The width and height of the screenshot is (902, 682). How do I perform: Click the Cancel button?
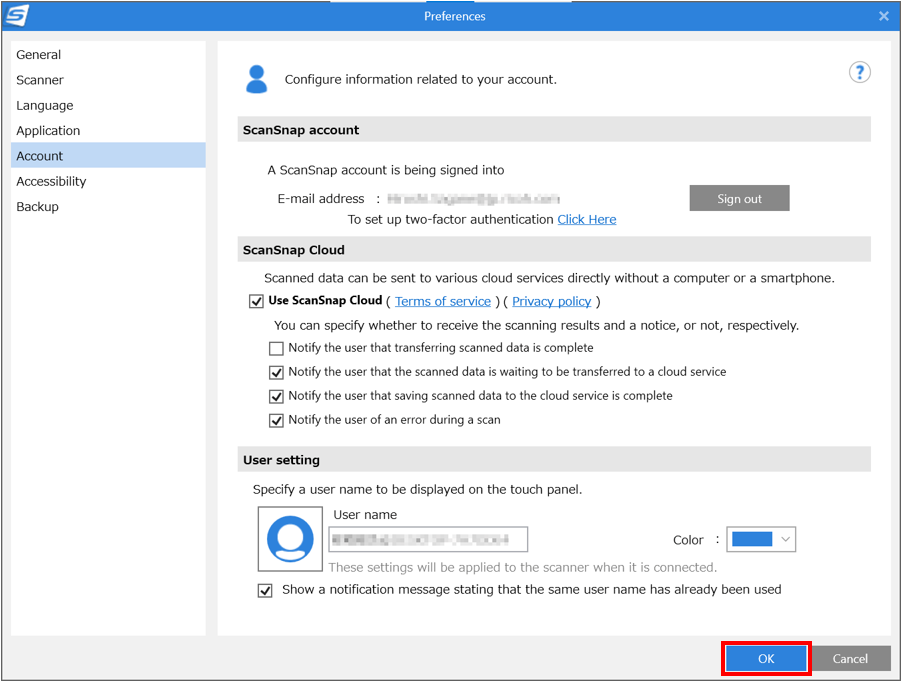[850, 658]
